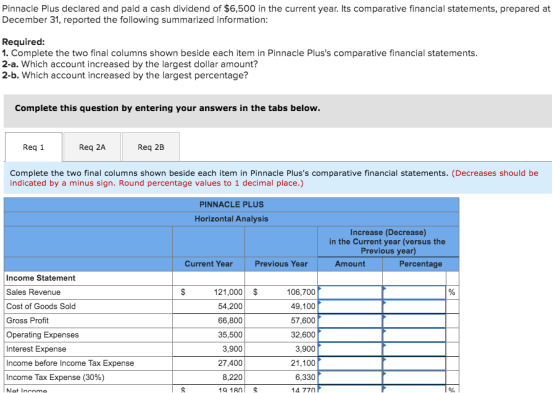The height and width of the screenshot is (393, 560).
Task: Click the Operating Expenses row label
Action: pyautogui.click(x=42, y=335)
